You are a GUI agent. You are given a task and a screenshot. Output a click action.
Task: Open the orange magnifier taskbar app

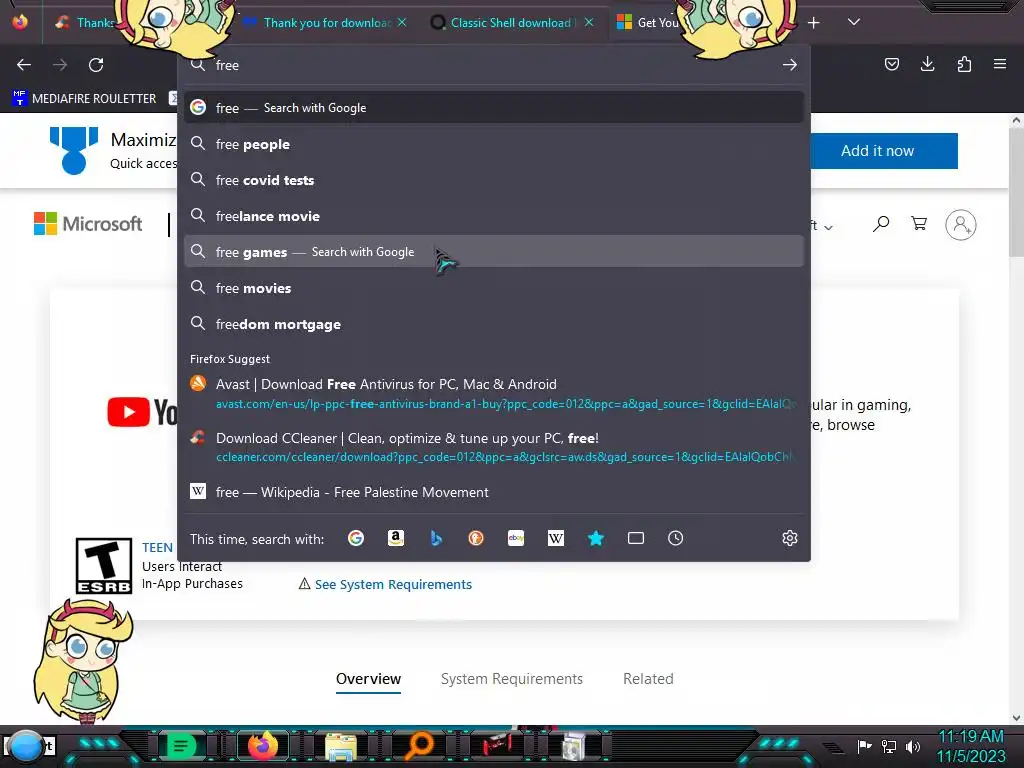(x=419, y=746)
